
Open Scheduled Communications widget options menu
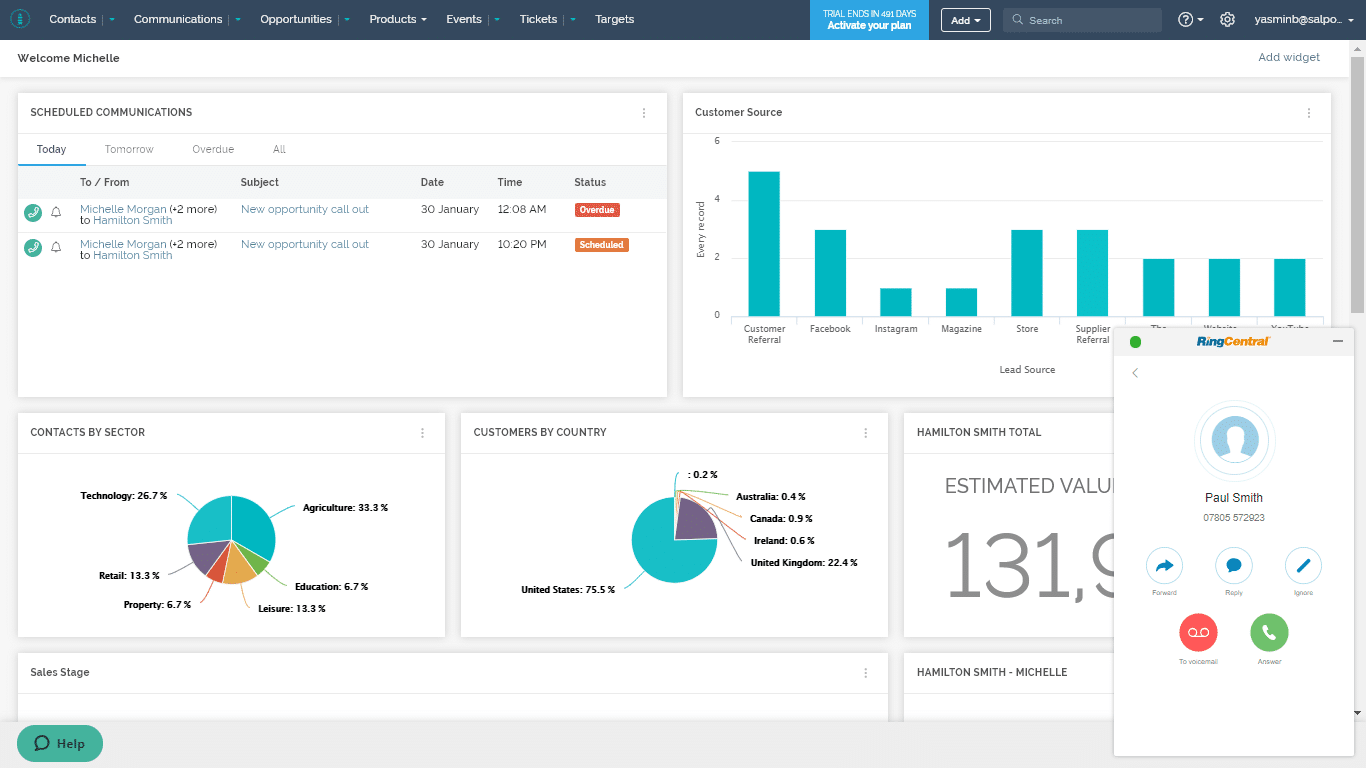[x=644, y=113]
